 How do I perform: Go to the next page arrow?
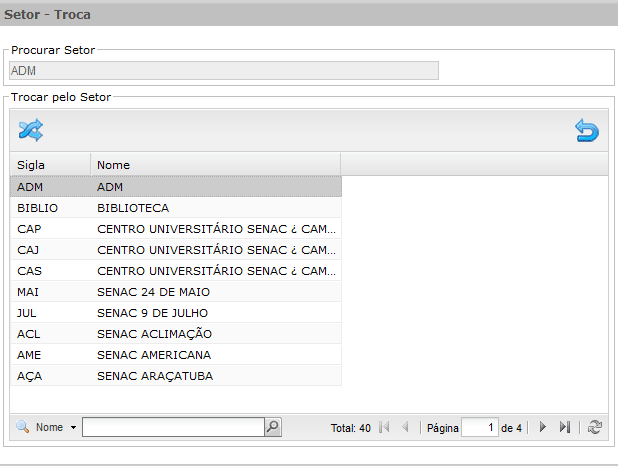point(543,427)
